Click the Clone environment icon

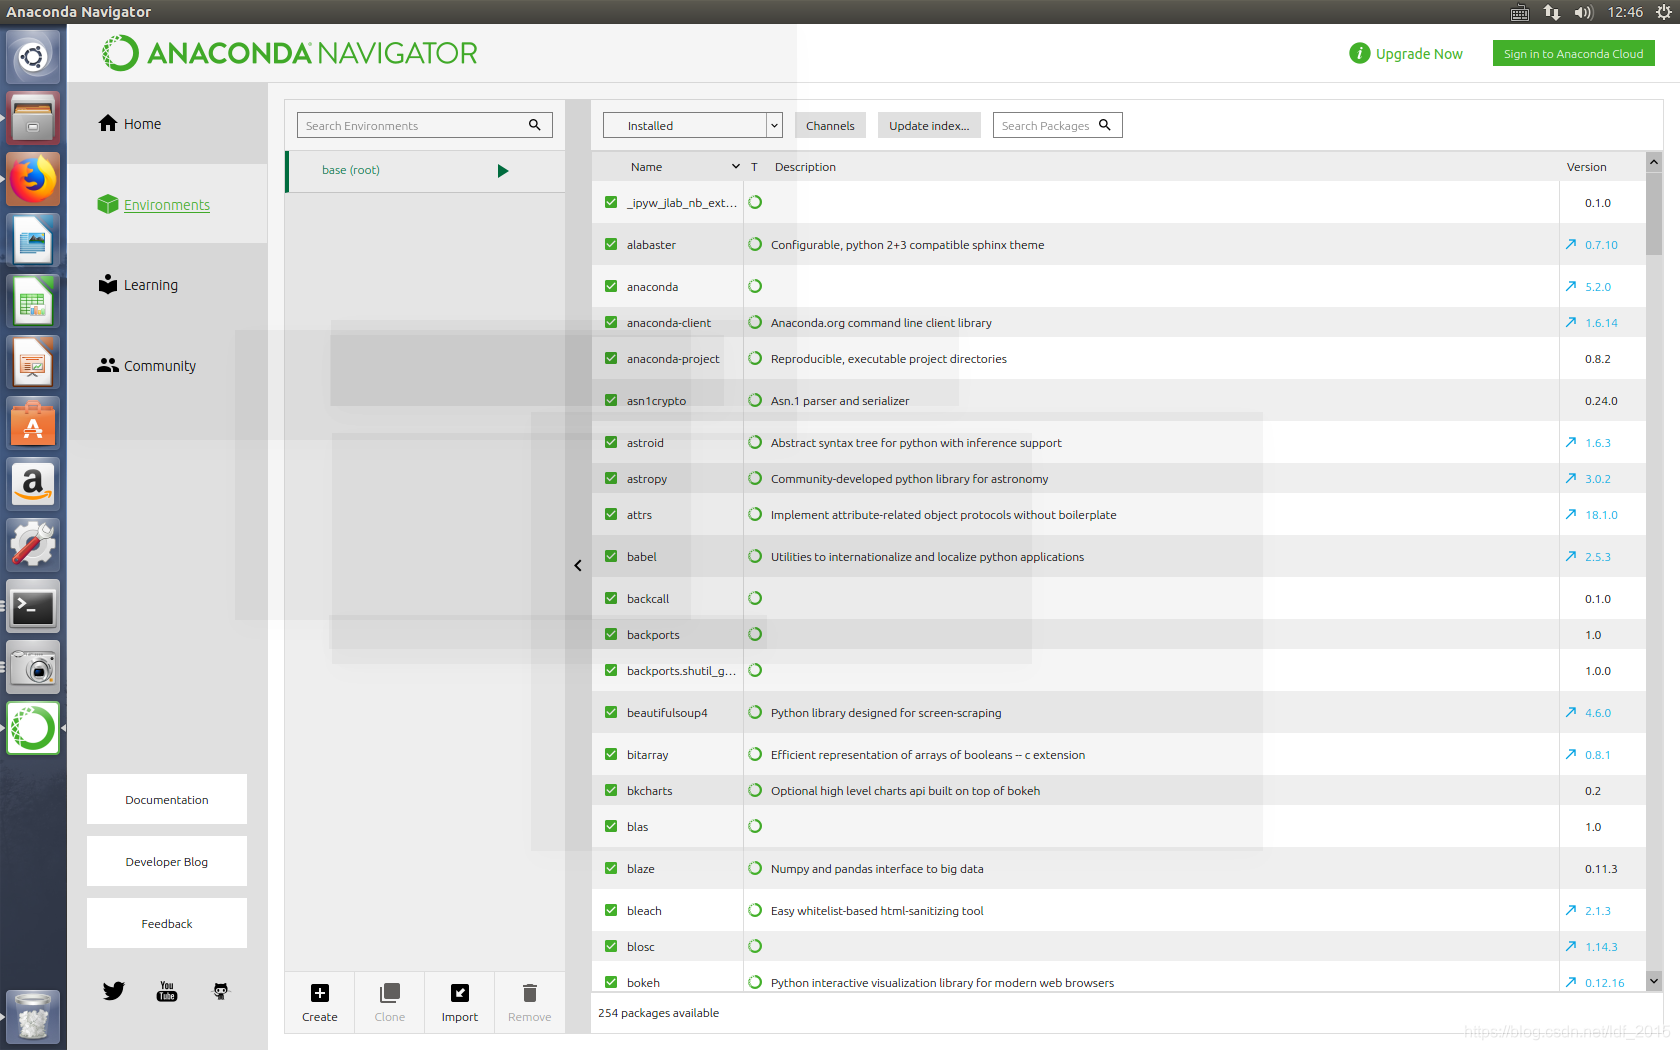390,993
